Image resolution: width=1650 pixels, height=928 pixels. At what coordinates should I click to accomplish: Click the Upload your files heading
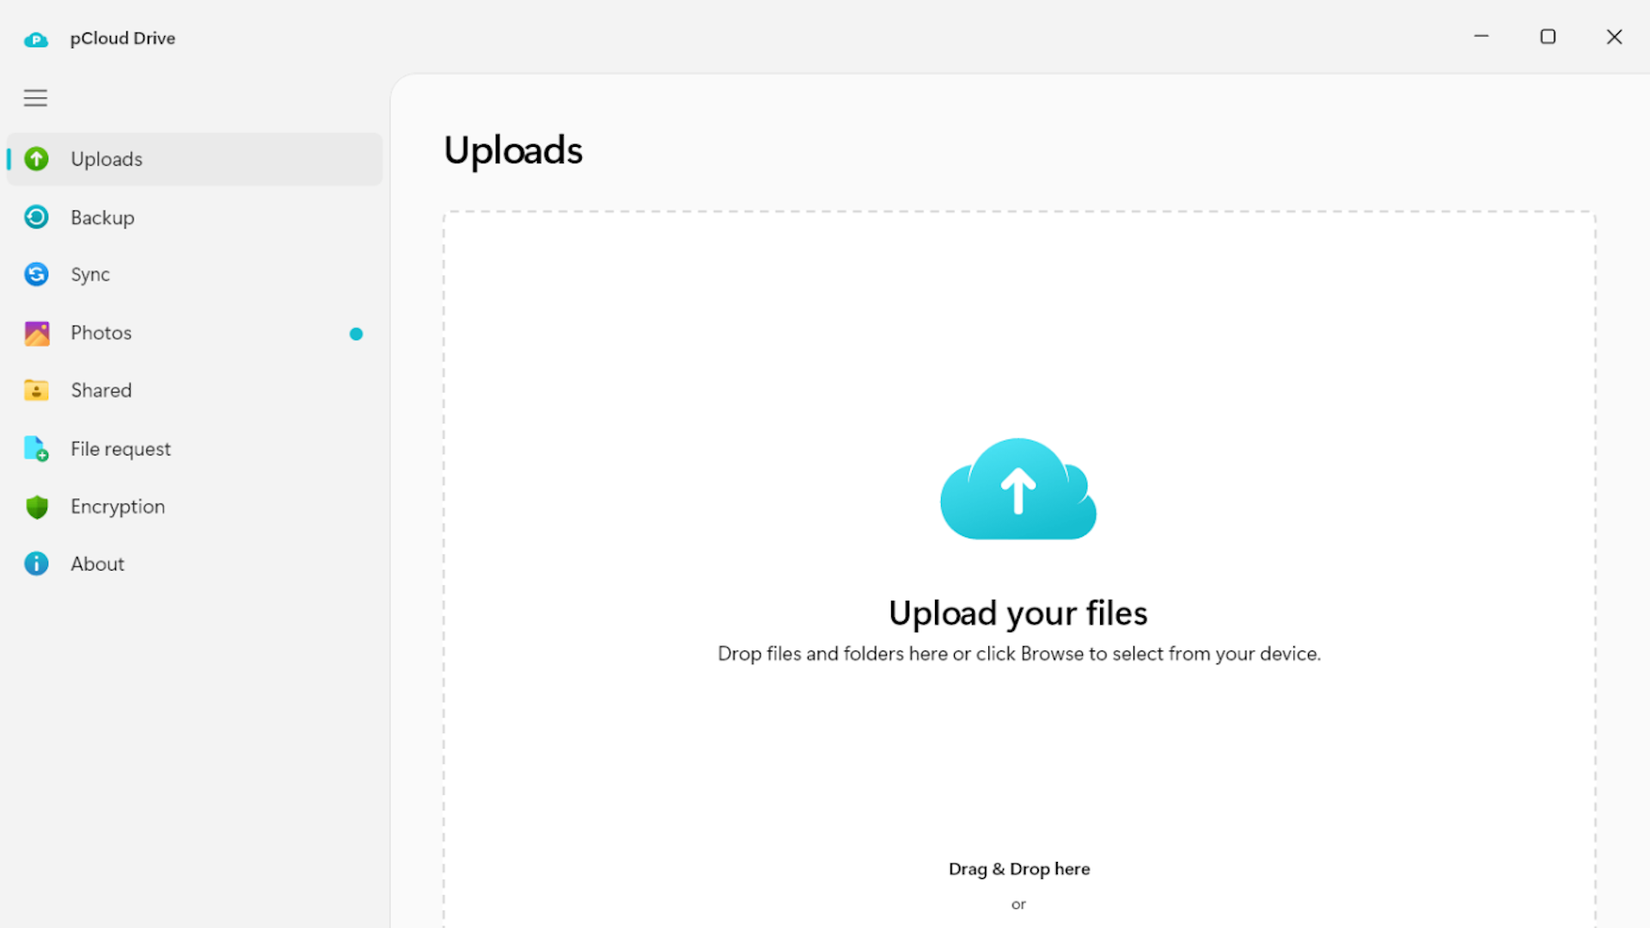click(x=1018, y=613)
